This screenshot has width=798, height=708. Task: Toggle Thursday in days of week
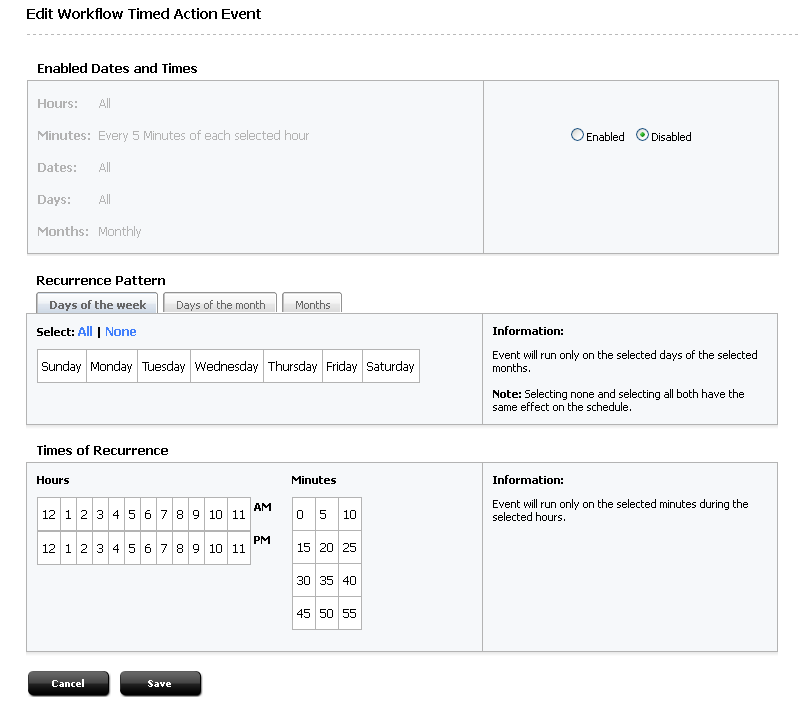coord(293,366)
